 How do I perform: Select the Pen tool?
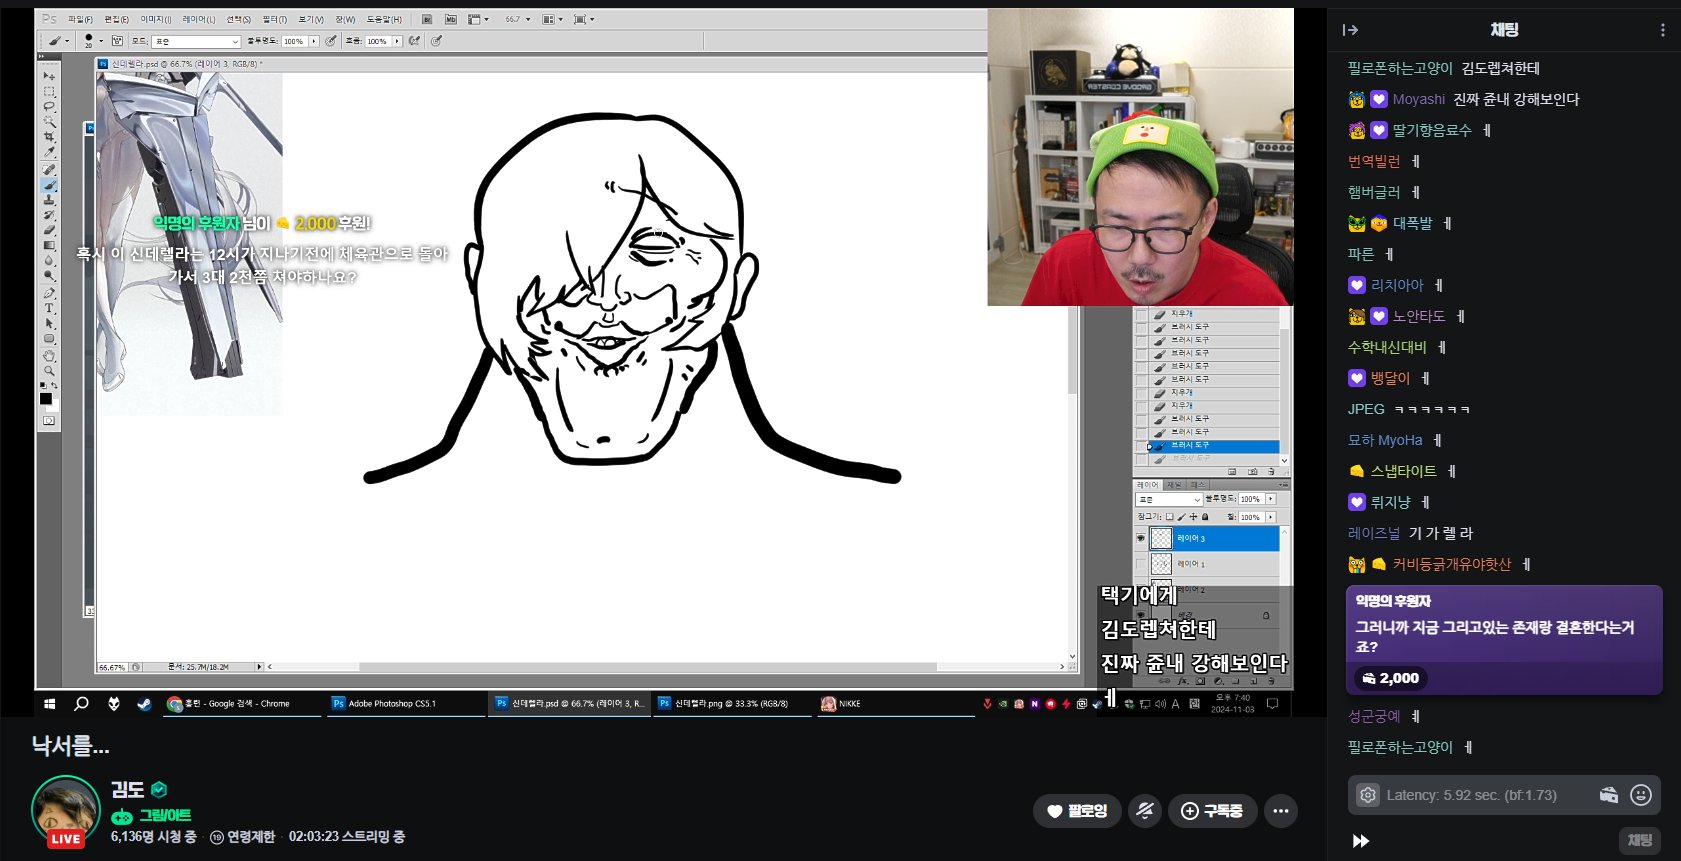[x=49, y=293]
